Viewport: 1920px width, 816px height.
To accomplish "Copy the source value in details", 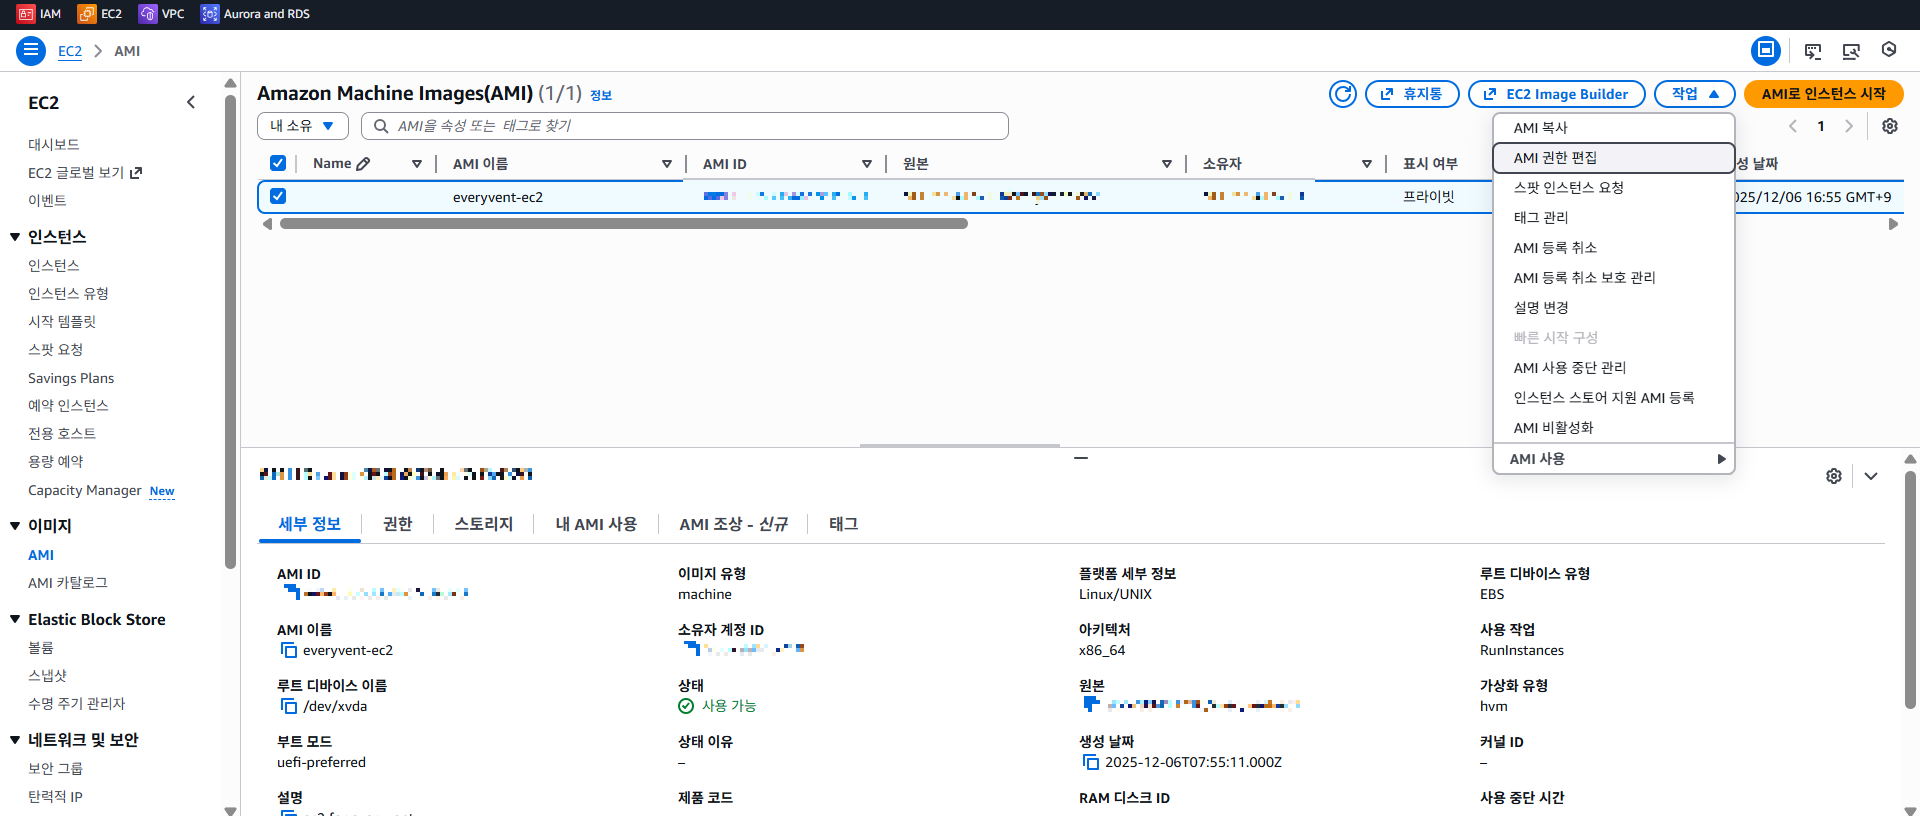I will pyautogui.click(x=1091, y=704).
